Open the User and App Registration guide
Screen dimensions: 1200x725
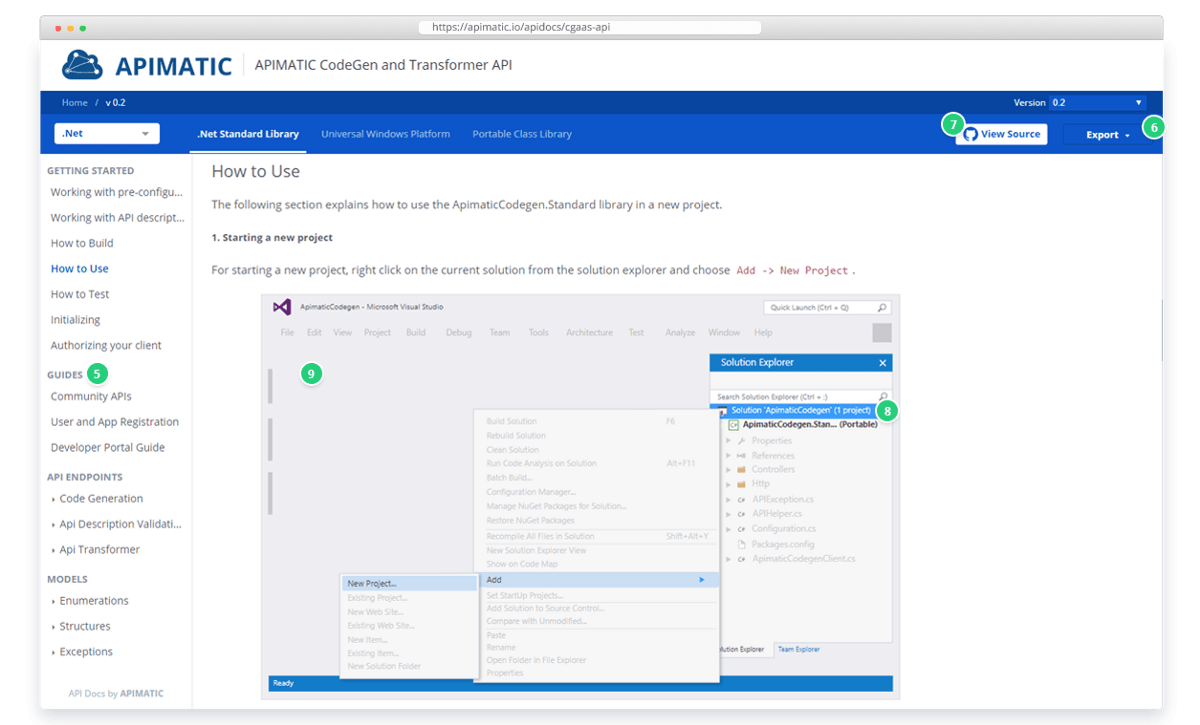point(115,422)
